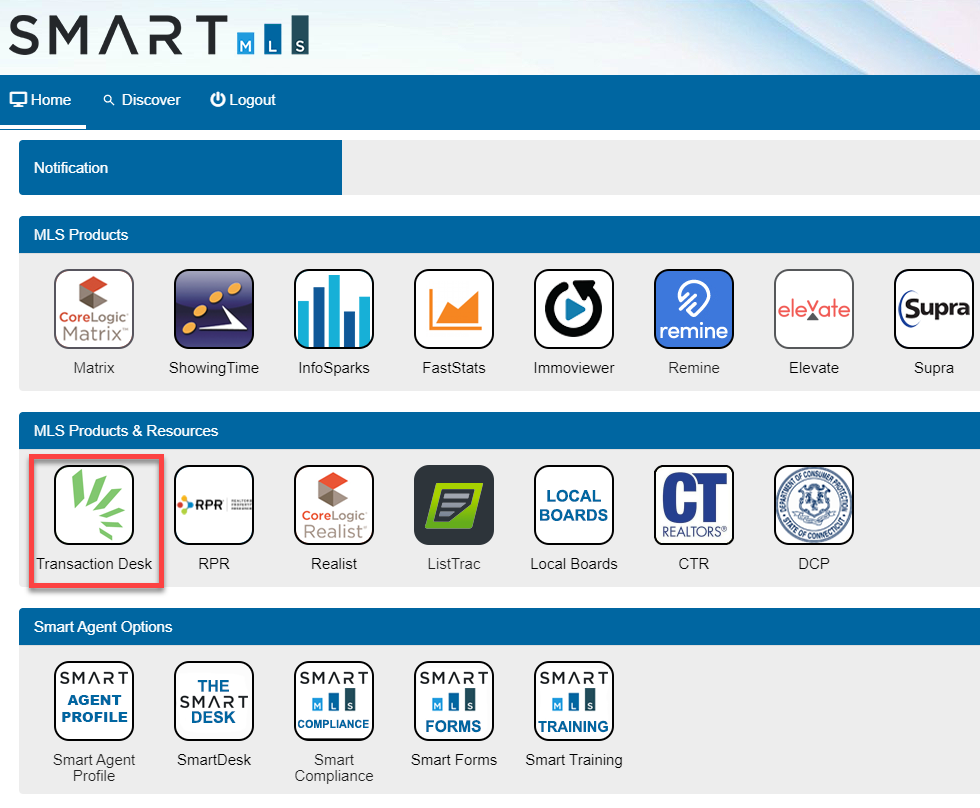
Task: Open CoreLogic Realist icon
Action: coord(334,505)
